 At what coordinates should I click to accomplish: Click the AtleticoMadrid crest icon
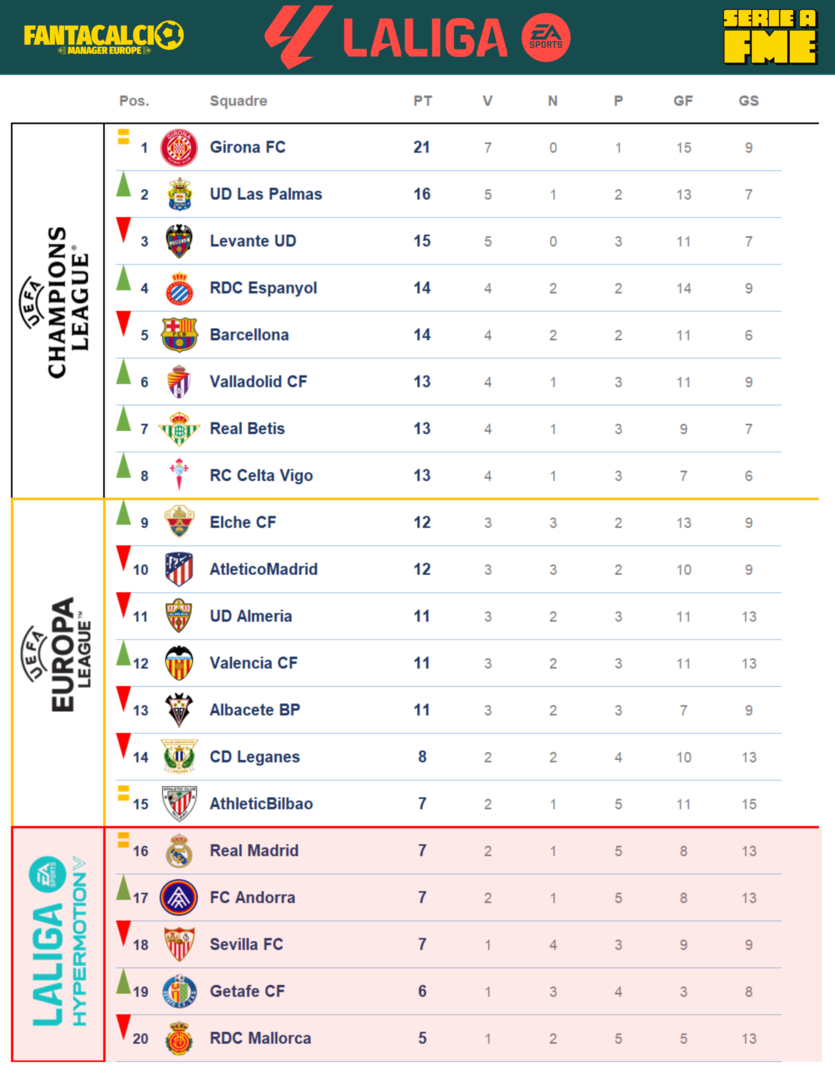click(179, 569)
